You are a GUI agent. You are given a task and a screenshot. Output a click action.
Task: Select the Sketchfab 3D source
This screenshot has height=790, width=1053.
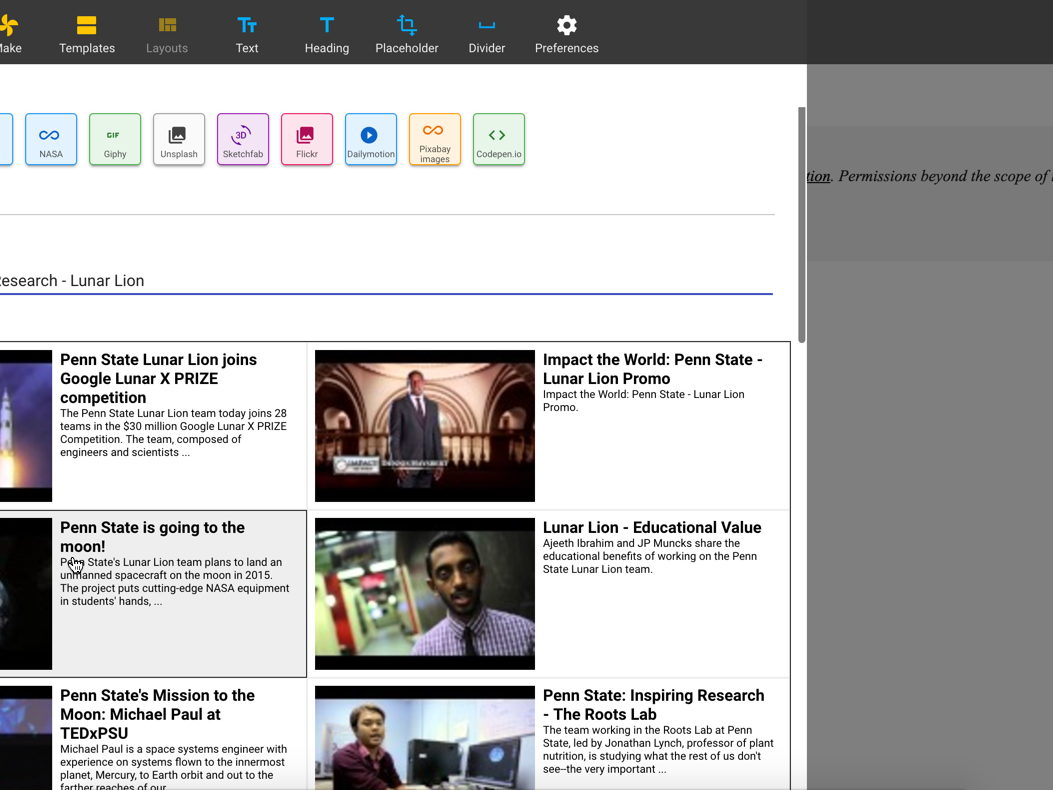[x=242, y=139]
